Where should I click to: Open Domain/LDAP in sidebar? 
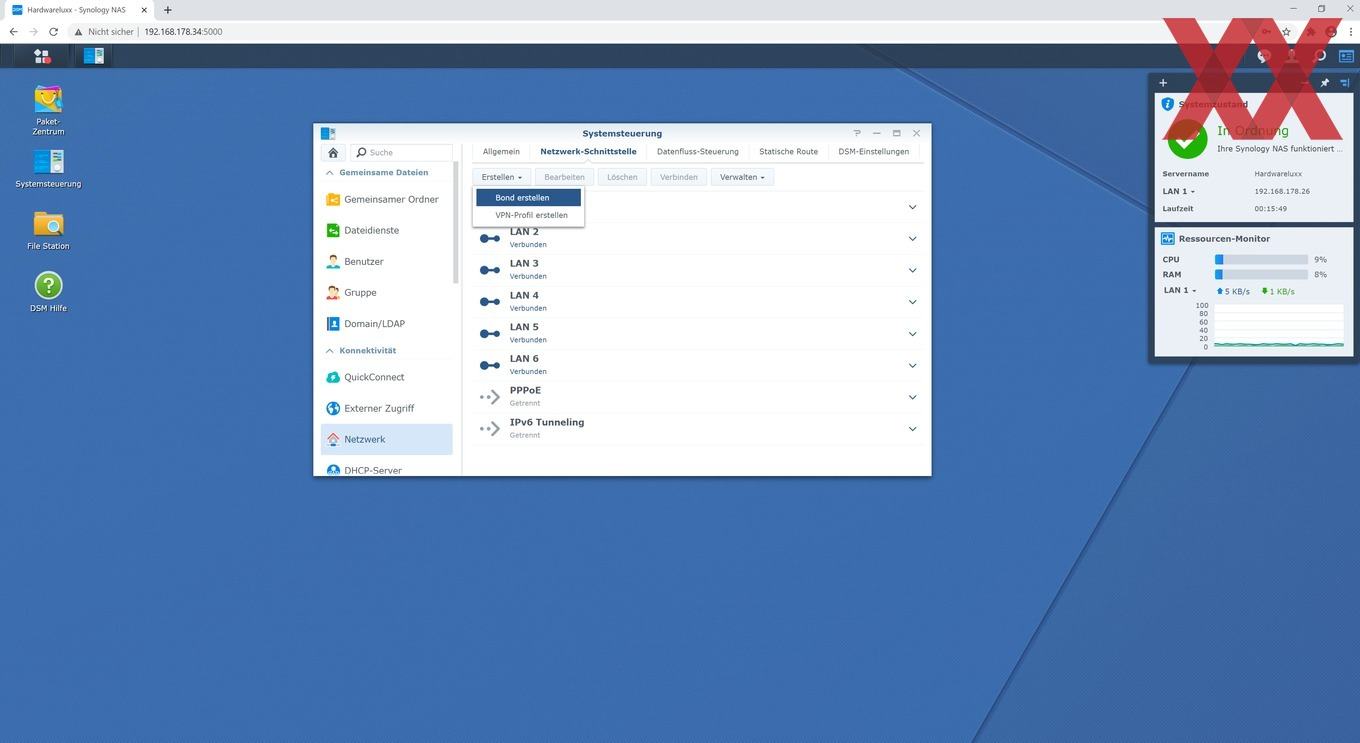pyautogui.click(x=387, y=323)
